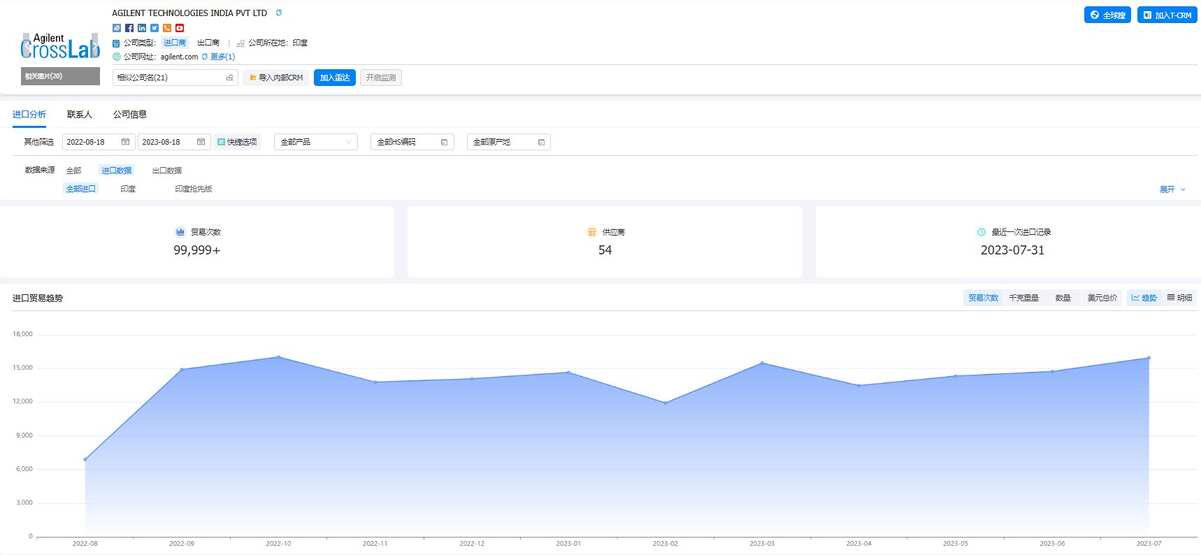Open the 全部产品 products dropdown
The height and width of the screenshot is (555, 1201).
316,142
